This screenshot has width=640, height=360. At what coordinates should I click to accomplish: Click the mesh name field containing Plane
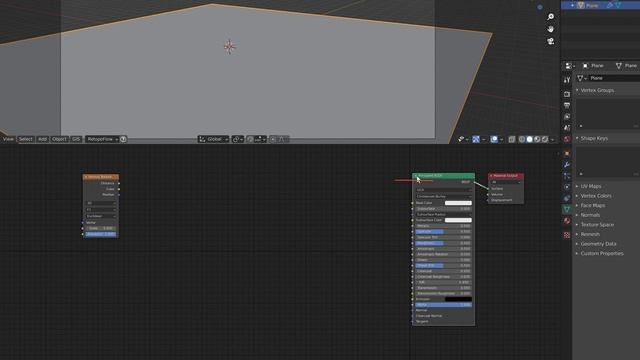click(x=613, y=78)
